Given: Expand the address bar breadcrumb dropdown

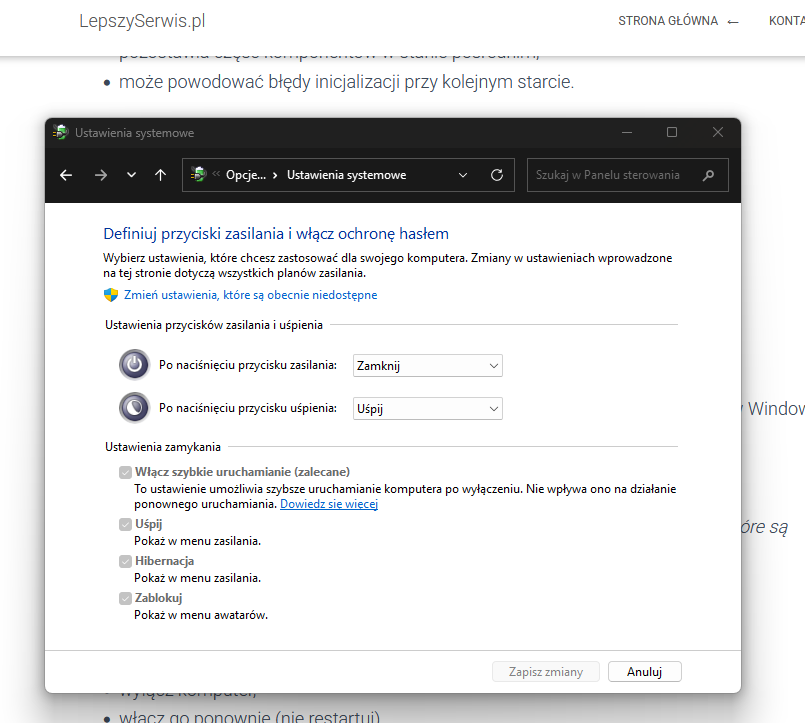Looking at the screenshot, I should [x=462, y=174].
